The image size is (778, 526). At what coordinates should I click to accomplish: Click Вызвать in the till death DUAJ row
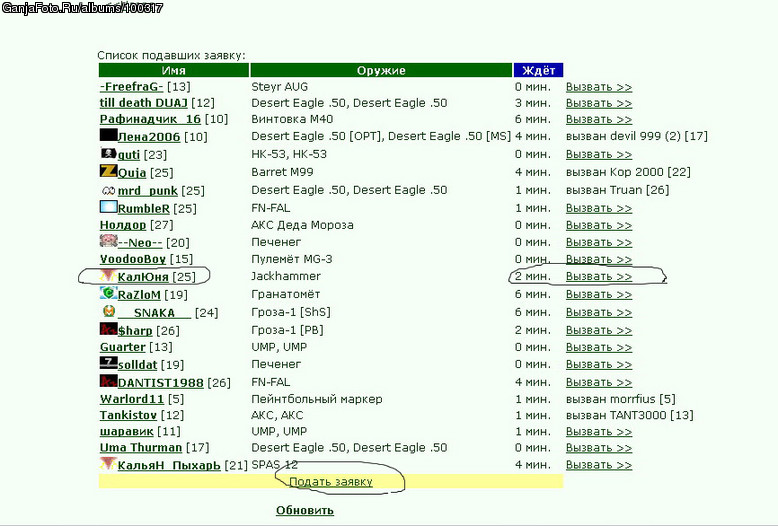coord(599,104)
